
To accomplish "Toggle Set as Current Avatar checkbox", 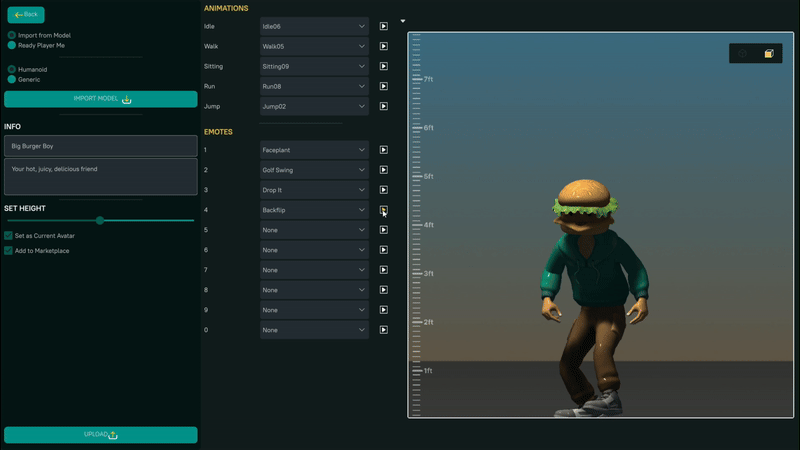I will [9, 236].
